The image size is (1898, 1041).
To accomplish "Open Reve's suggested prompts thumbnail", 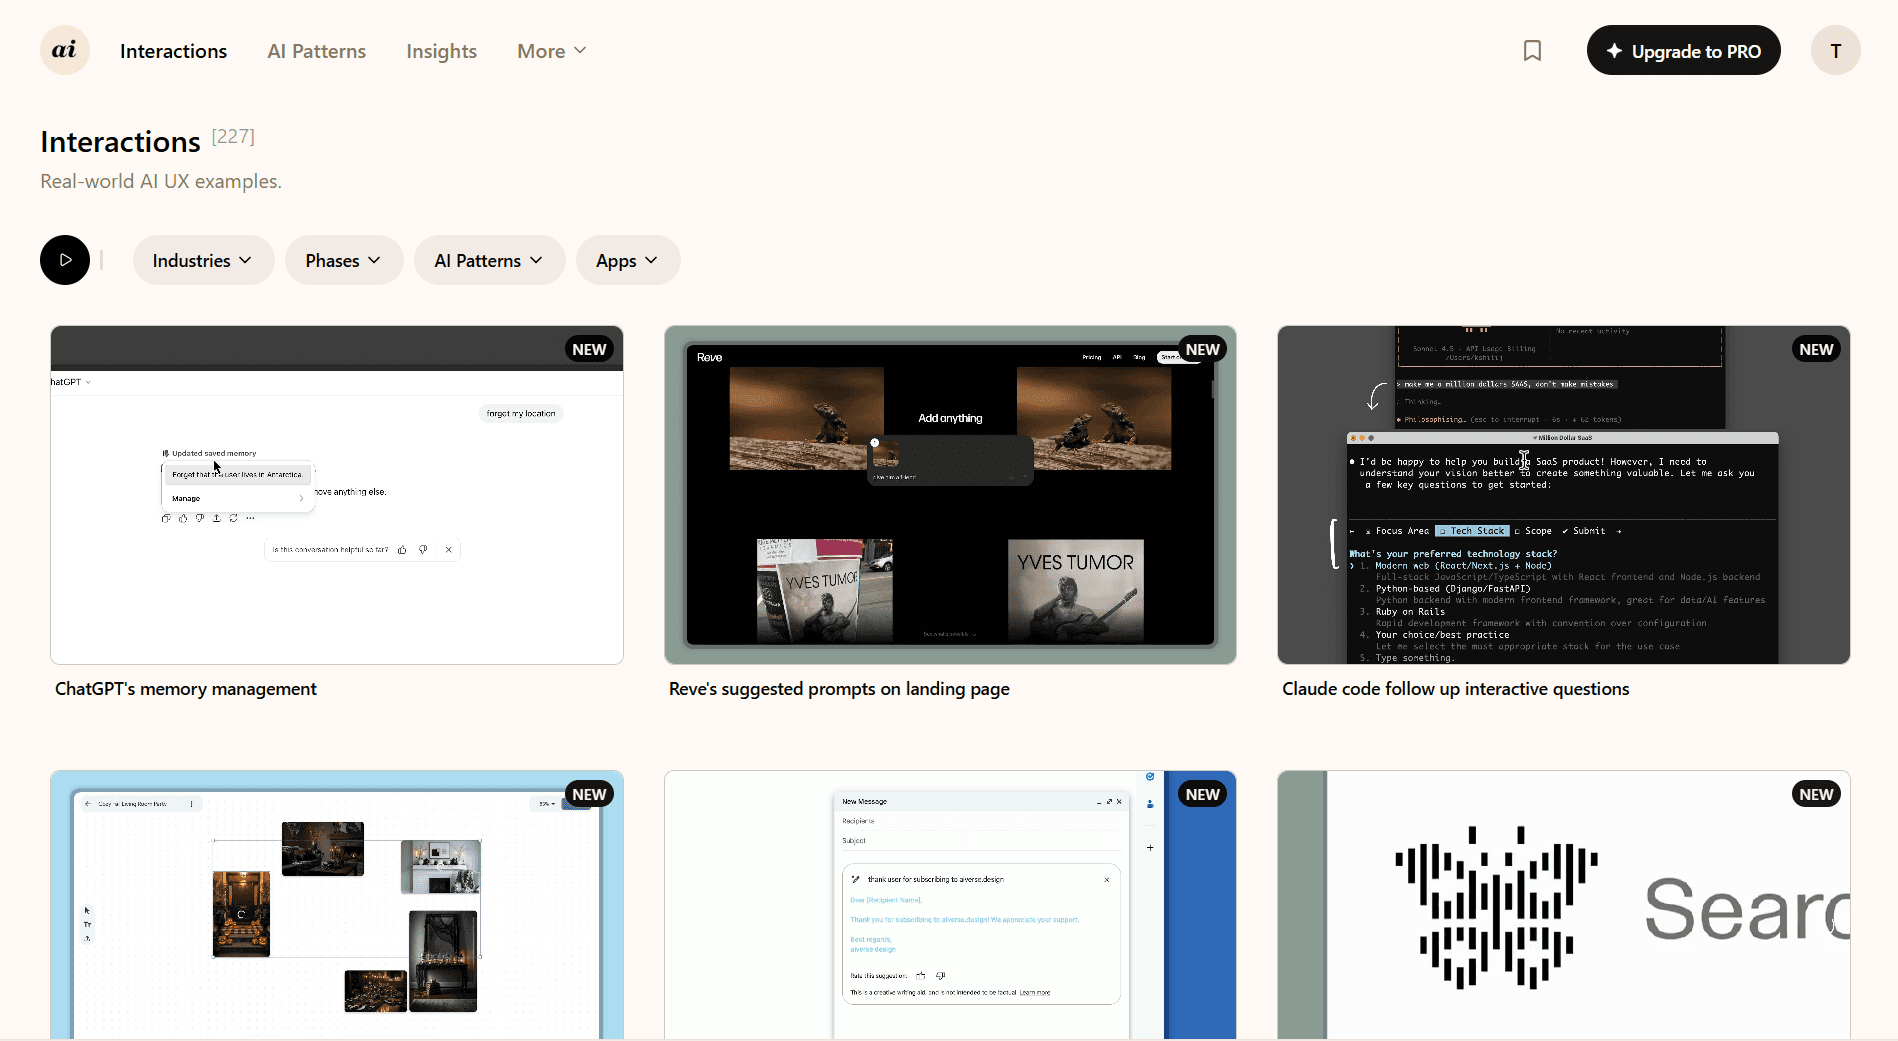I will coord(950,495).
